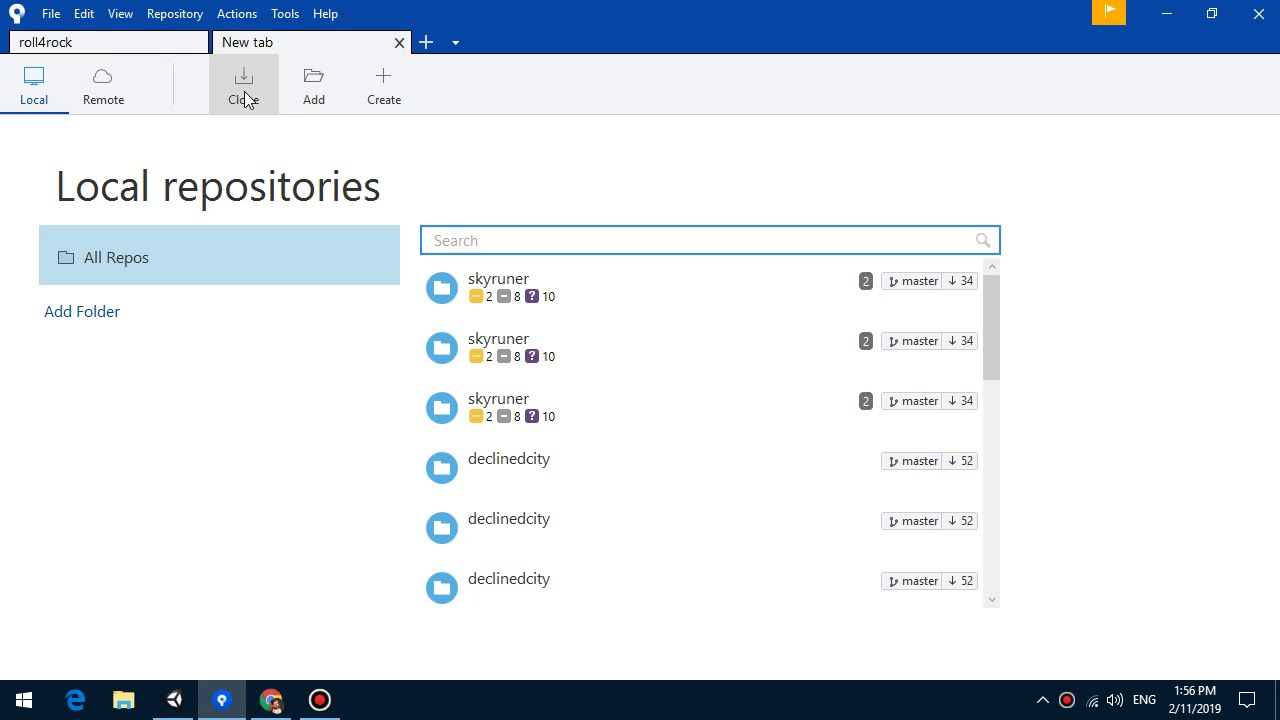Click the scroll-up arrow of the repository list

(991, 266)
